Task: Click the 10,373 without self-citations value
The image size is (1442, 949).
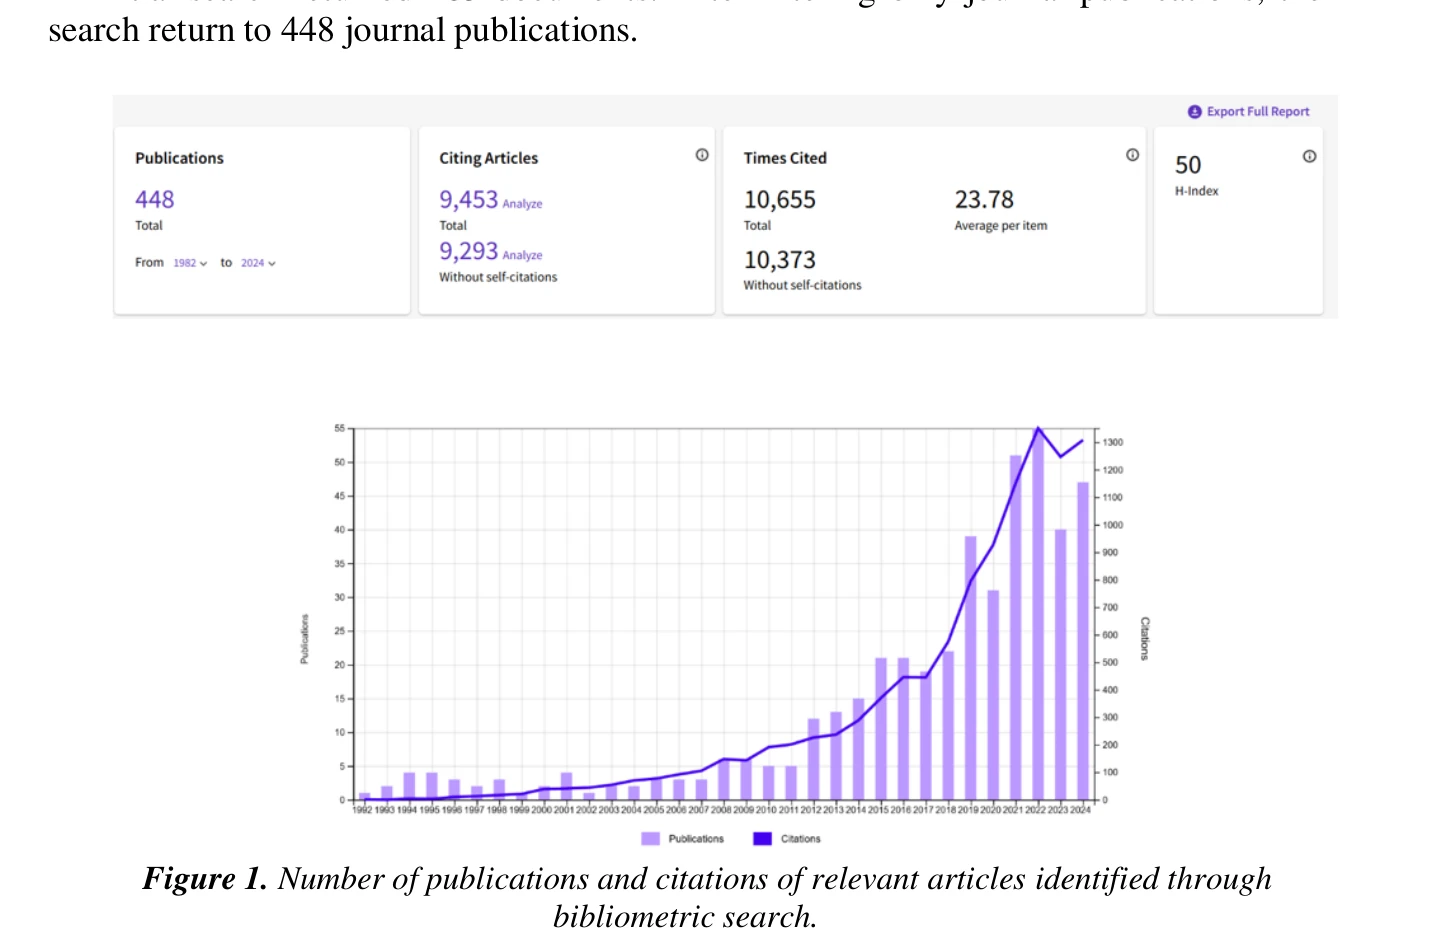Action: 780,260
